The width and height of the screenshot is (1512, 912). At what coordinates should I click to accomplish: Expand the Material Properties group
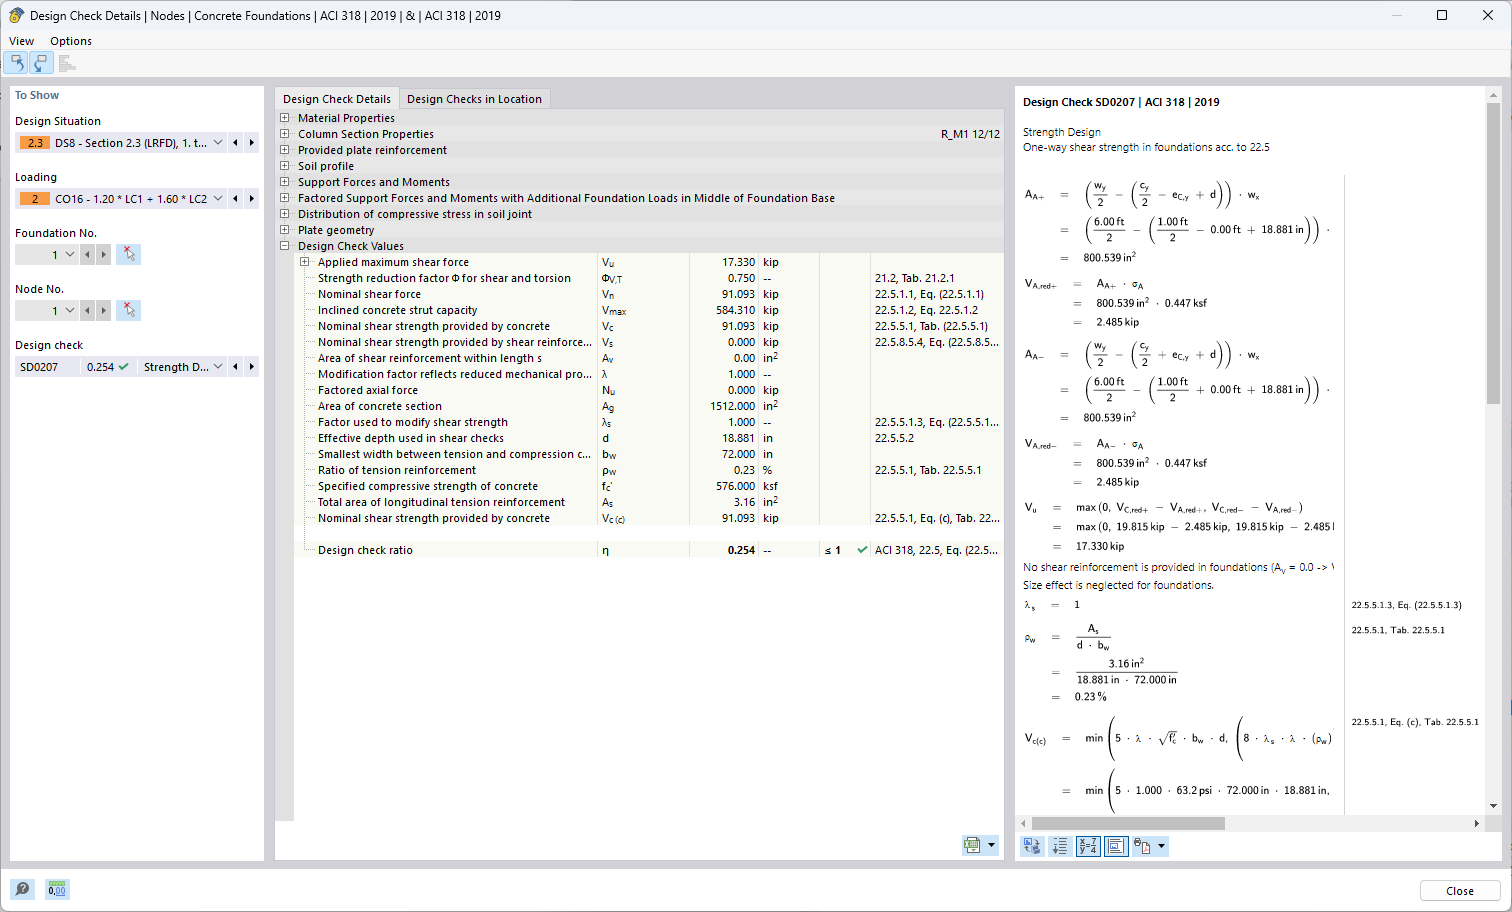tap(285, 118)
